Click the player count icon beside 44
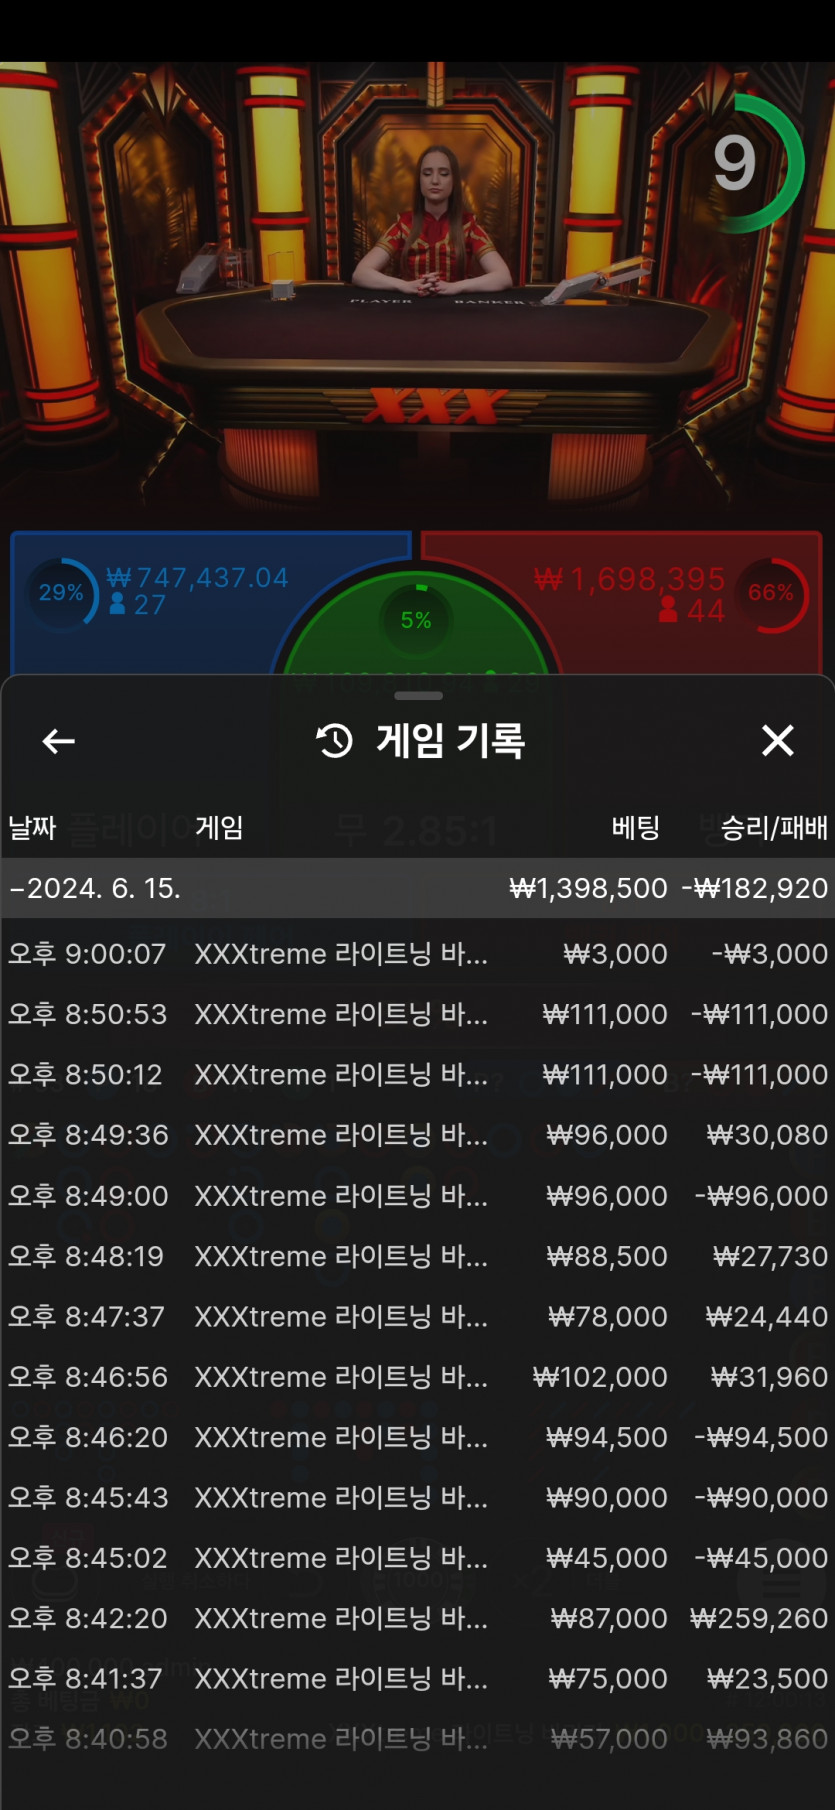Viewport: 835px width, 1810px height. (669, 610)
